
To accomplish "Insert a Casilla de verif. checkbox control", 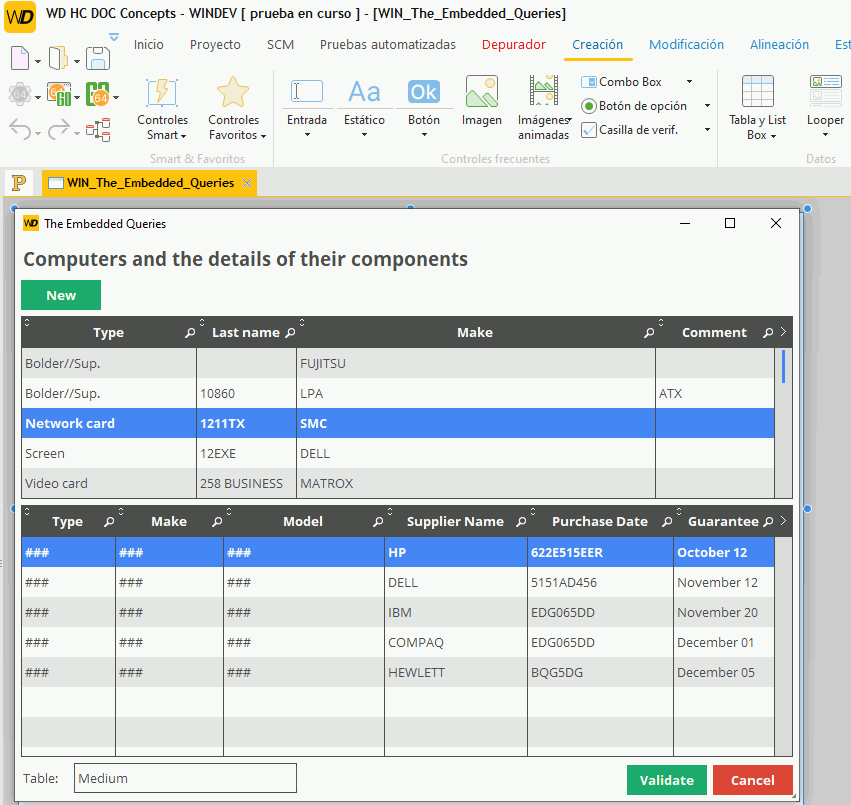I will (x=630, y=130).
